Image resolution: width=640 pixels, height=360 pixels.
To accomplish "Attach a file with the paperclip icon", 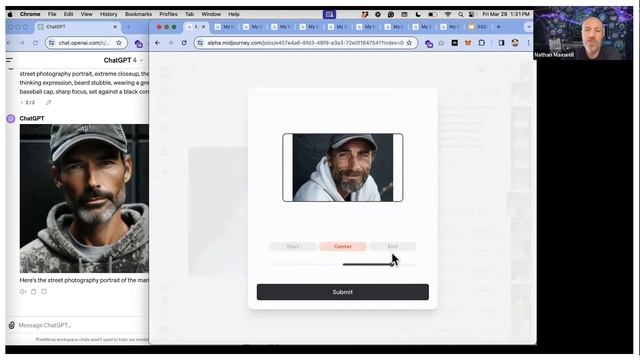I will coord(11,325).
